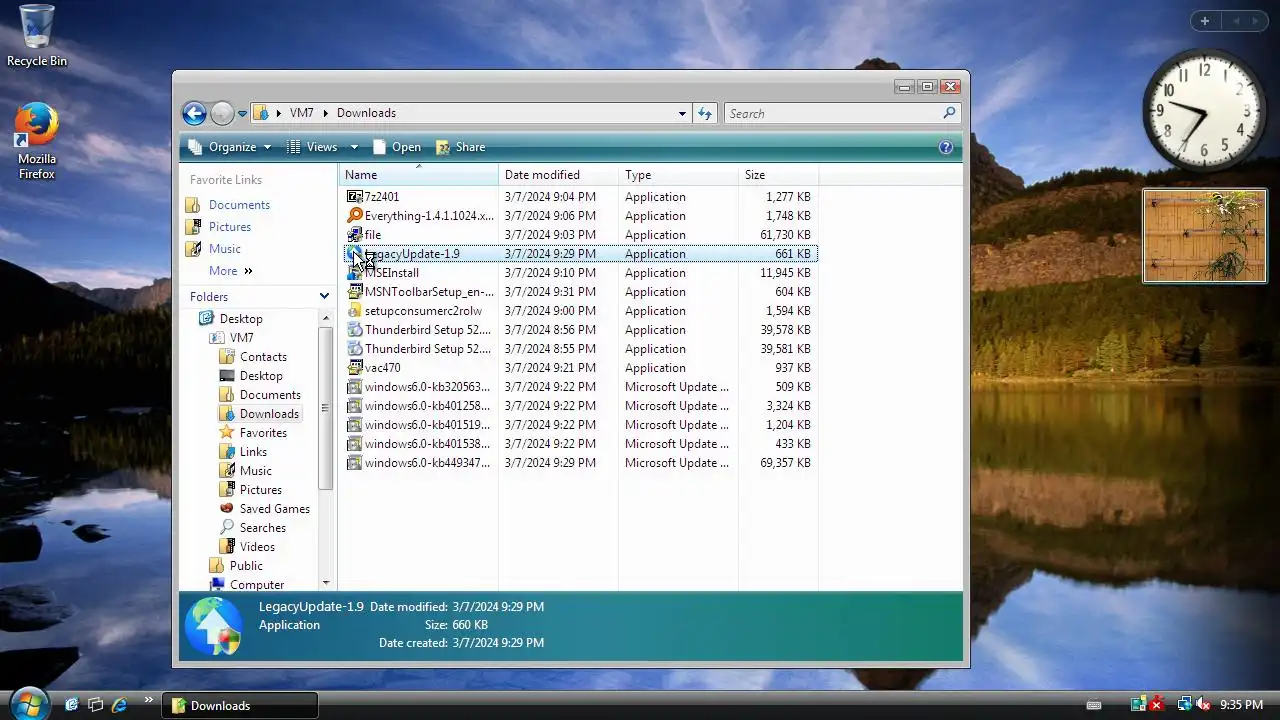Launch Internet Explorer from Quick Launch
1280x720 pixels.
[x=119, y=705]
